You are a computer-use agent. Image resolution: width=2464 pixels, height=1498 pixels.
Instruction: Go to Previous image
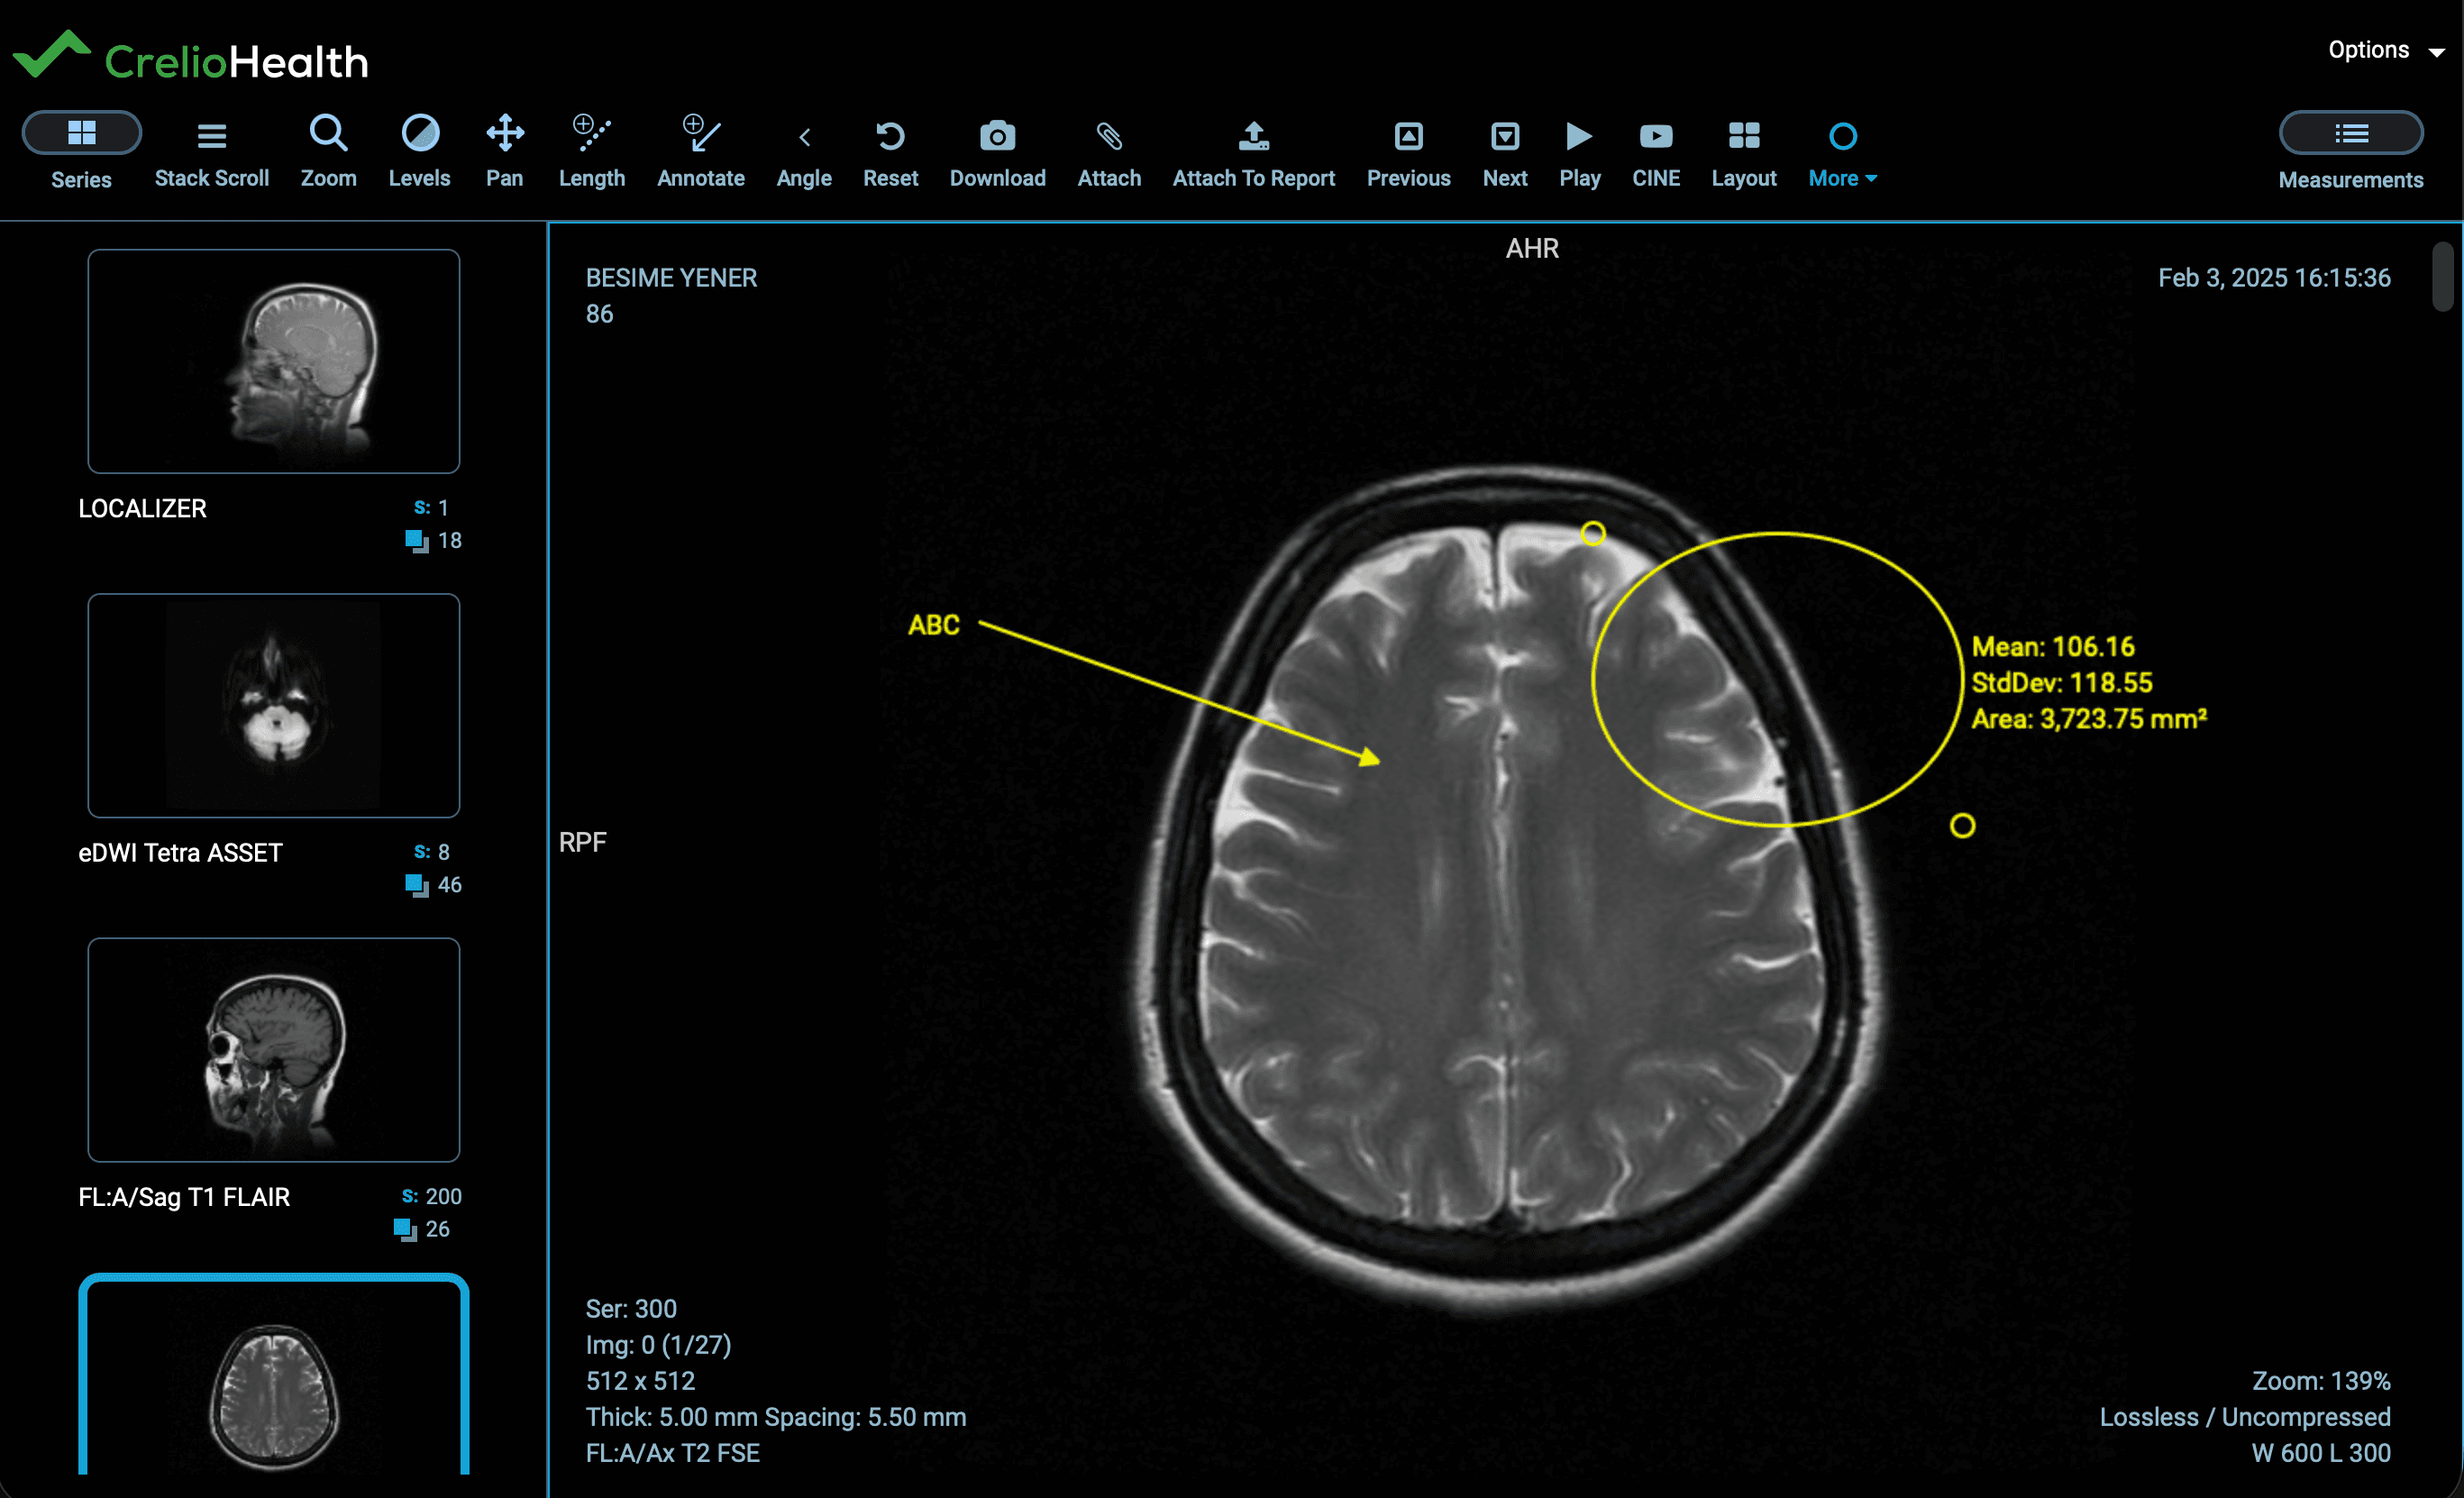[1408, 152]
